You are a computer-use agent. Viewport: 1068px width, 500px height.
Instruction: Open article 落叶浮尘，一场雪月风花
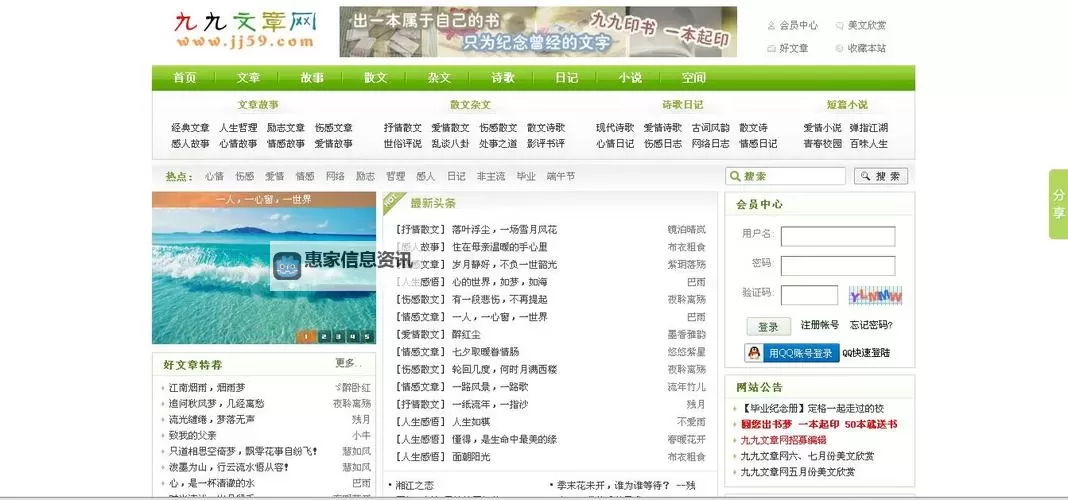tap(505, 230)
